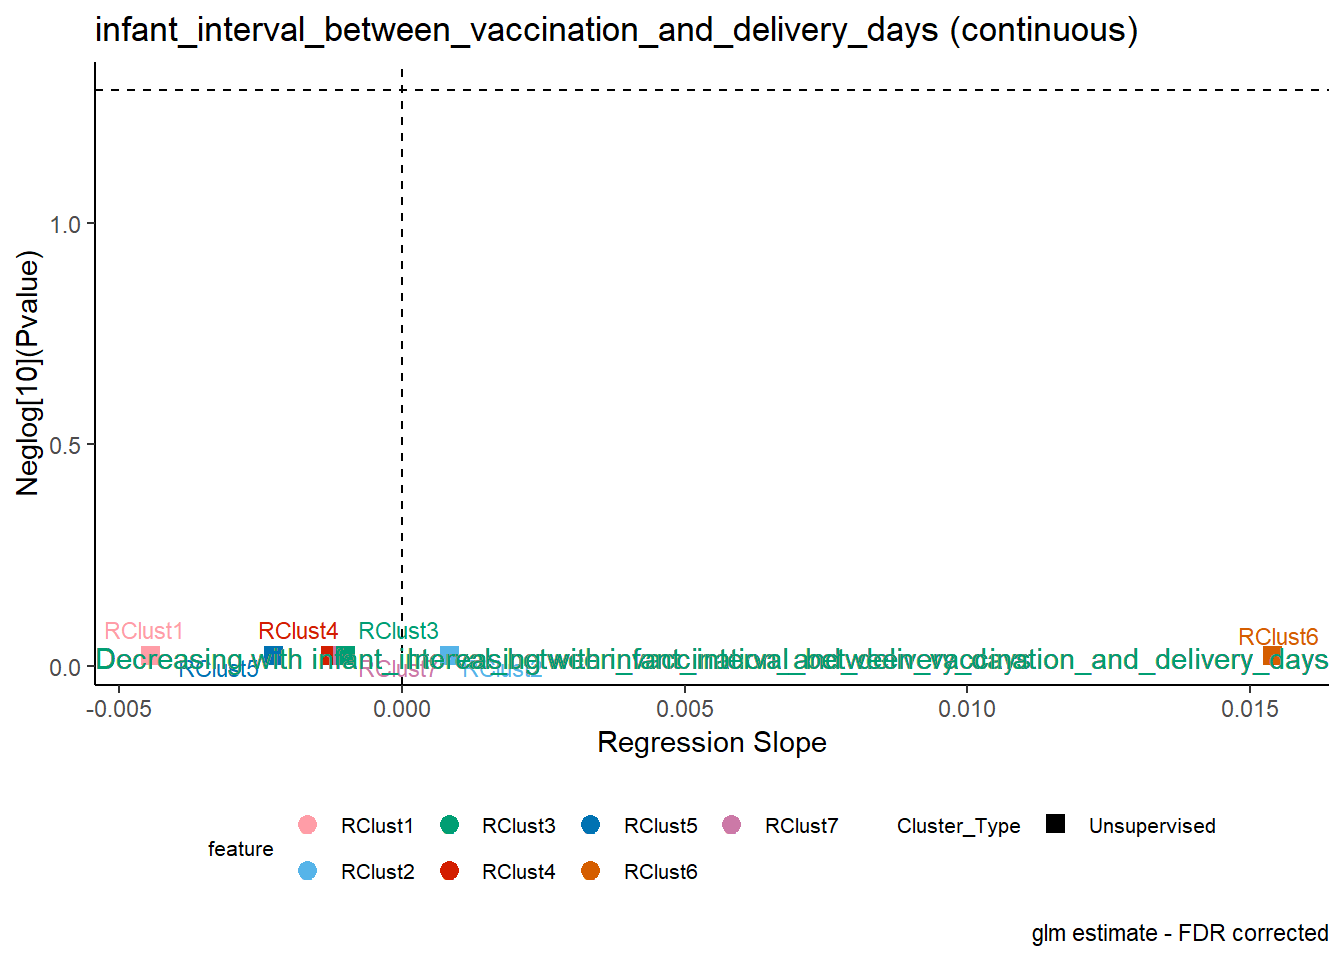This screenshot has width=1344, height=960.
Task: Select the light blue RClust2 data point
Action: 449,656
